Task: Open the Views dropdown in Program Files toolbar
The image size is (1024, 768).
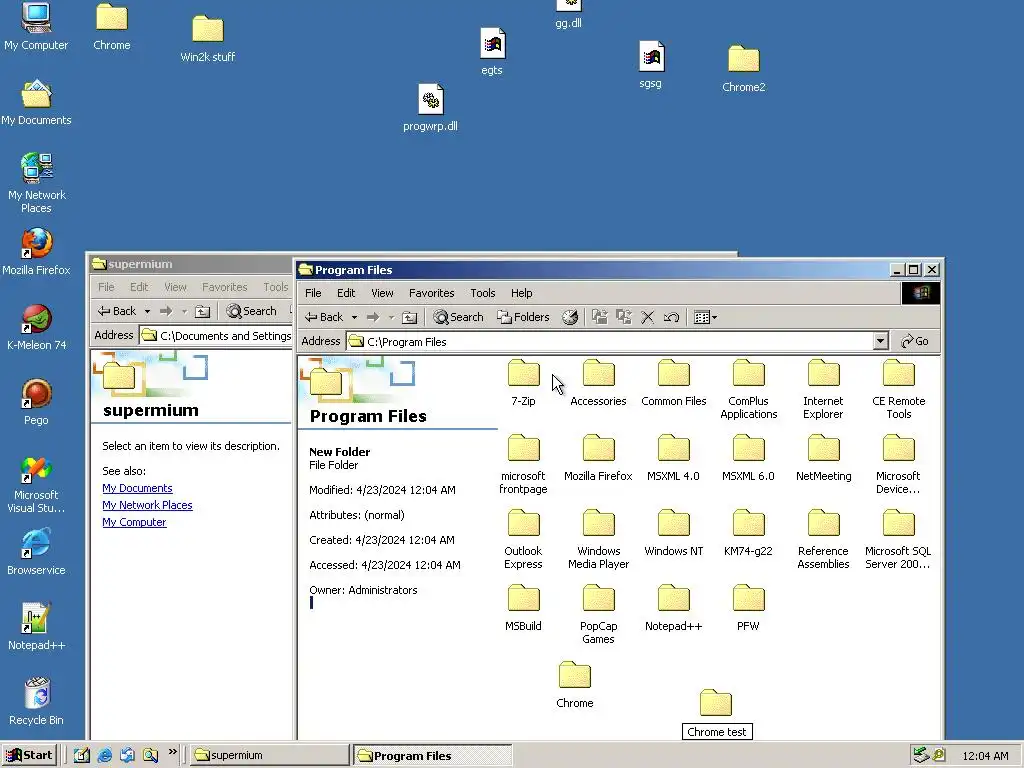Action: pos(705,317)
